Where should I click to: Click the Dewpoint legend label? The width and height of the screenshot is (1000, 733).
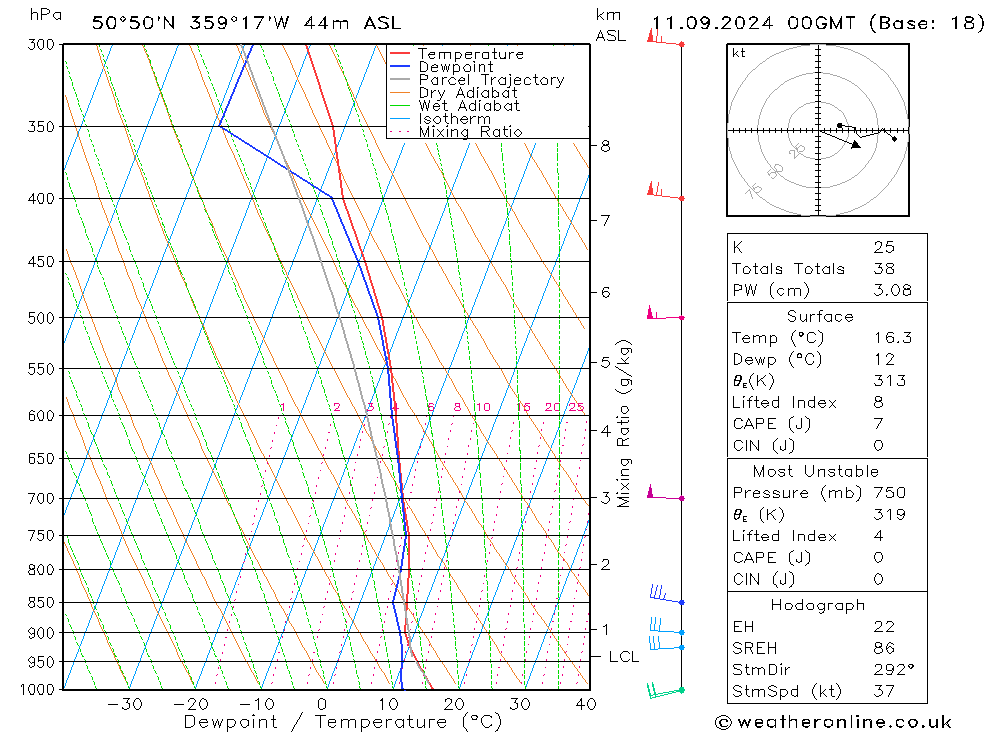pos(455,67)
